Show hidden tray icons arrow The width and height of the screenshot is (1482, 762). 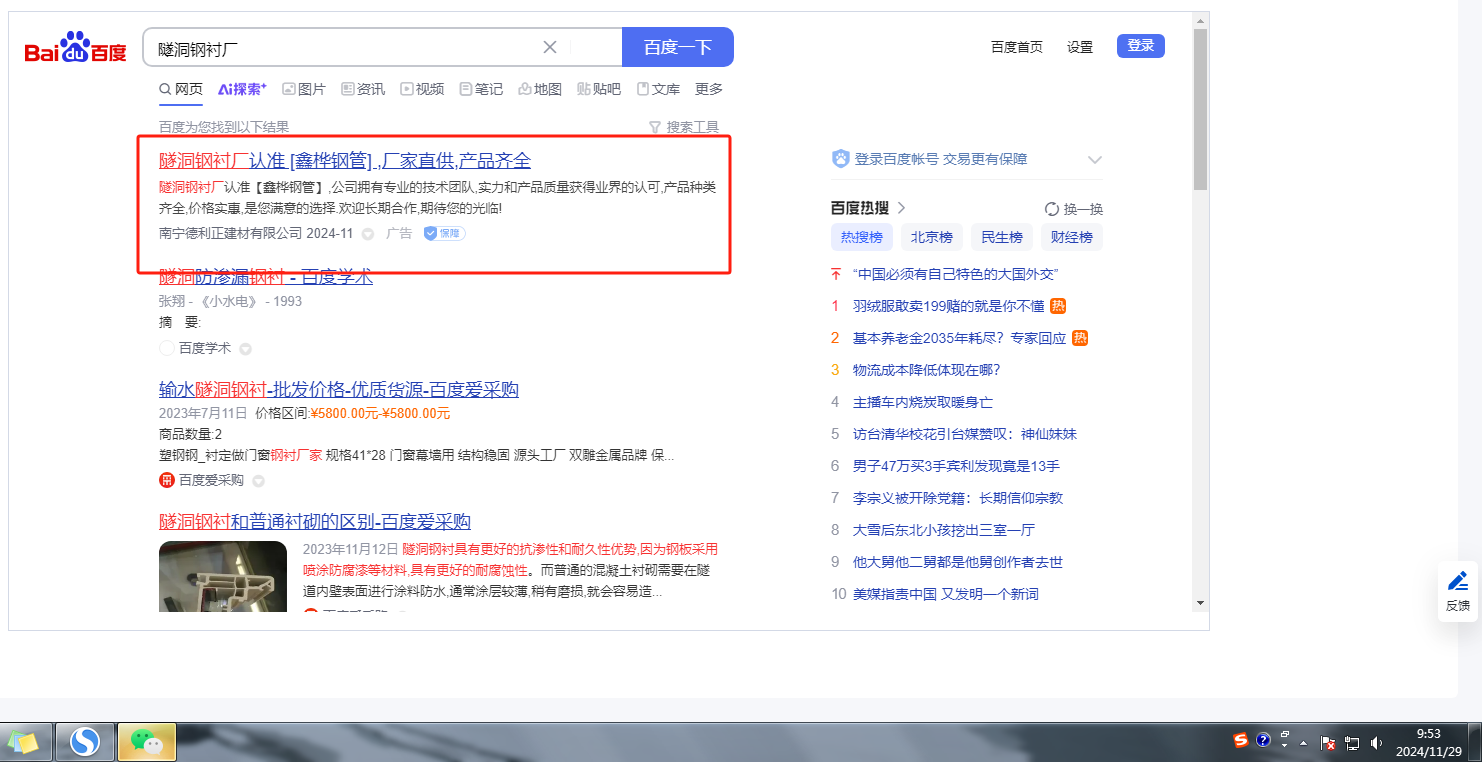coord(1304,744)
